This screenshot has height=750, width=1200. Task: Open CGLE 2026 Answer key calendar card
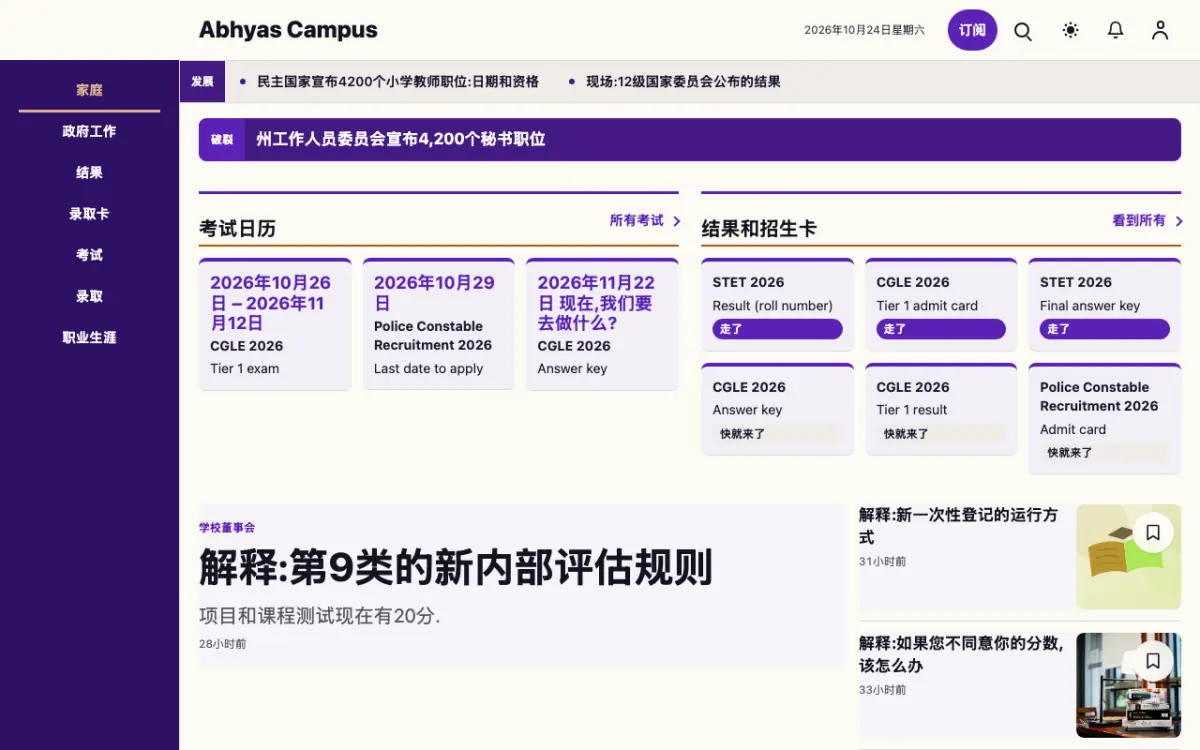[602, 324]
